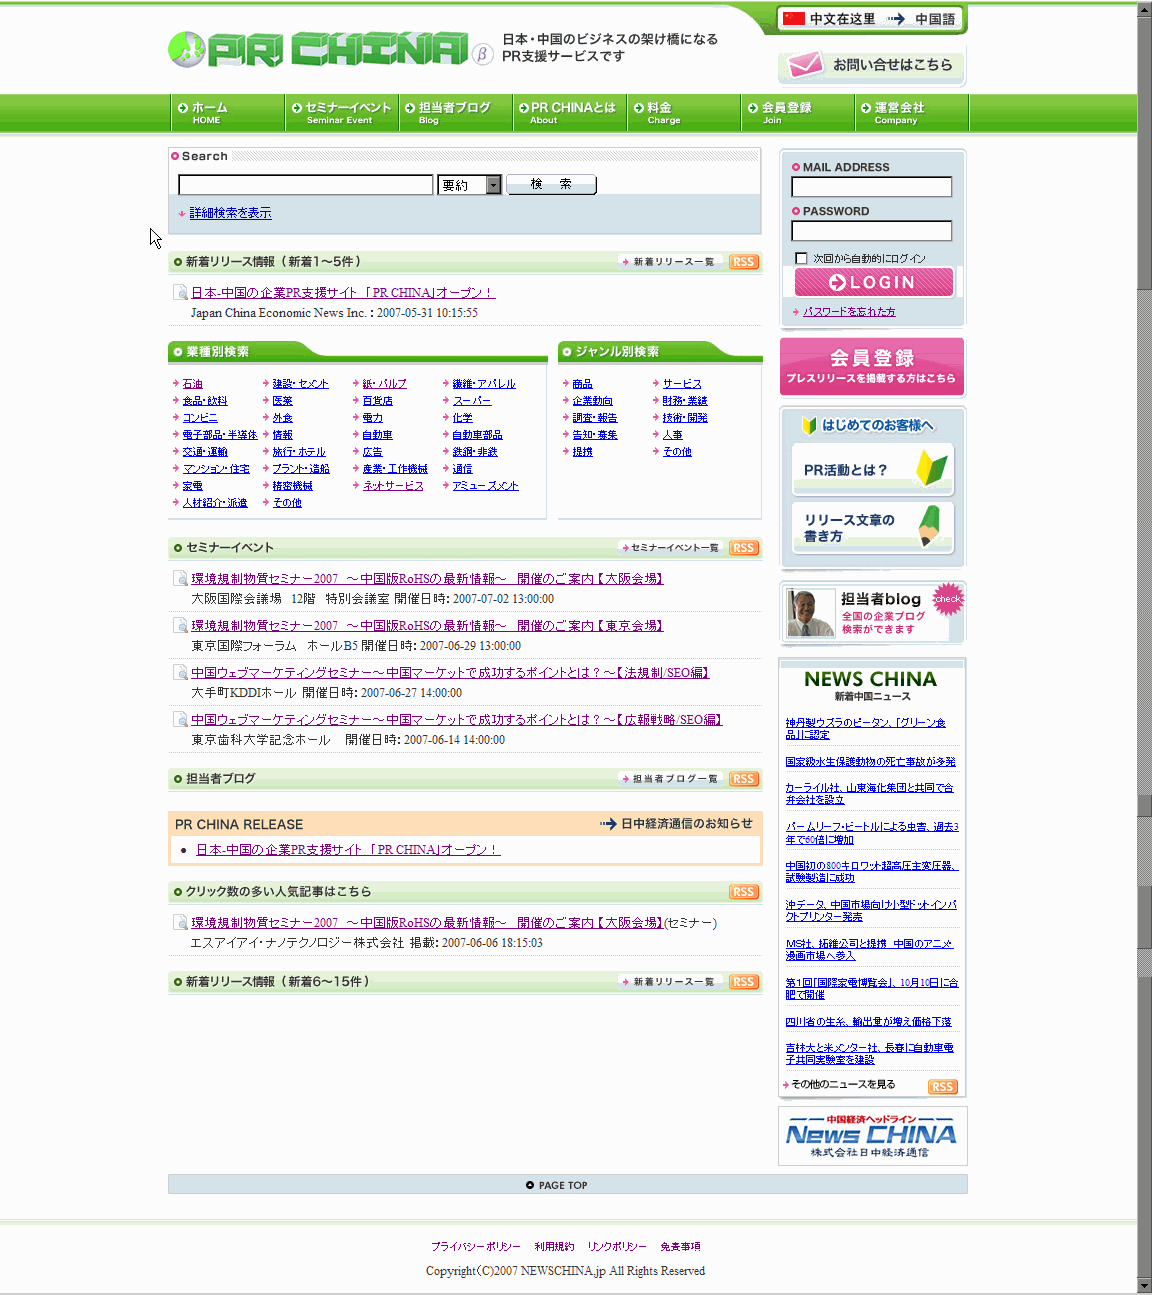Switch to the Chinese language version via the flag button
This screenshot has height=1295, width=1152.
pos(871,19)
